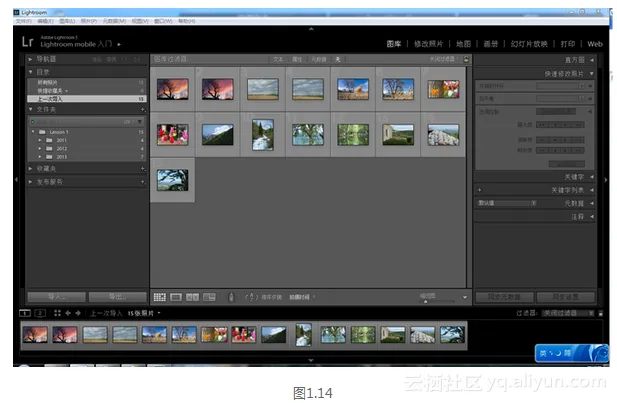Go back using filmstrip left arrow
617x403 pixels.
pos(68,313)
